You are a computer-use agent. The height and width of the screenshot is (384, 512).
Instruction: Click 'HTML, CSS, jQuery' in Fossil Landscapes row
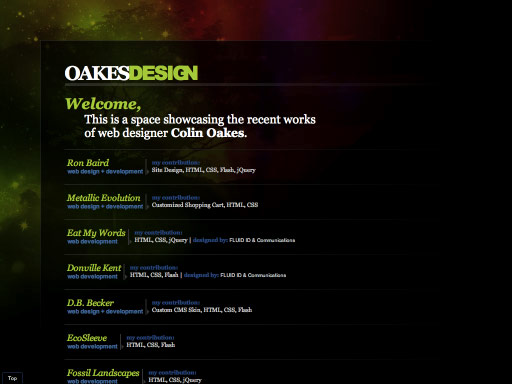(x=175, y=380)
